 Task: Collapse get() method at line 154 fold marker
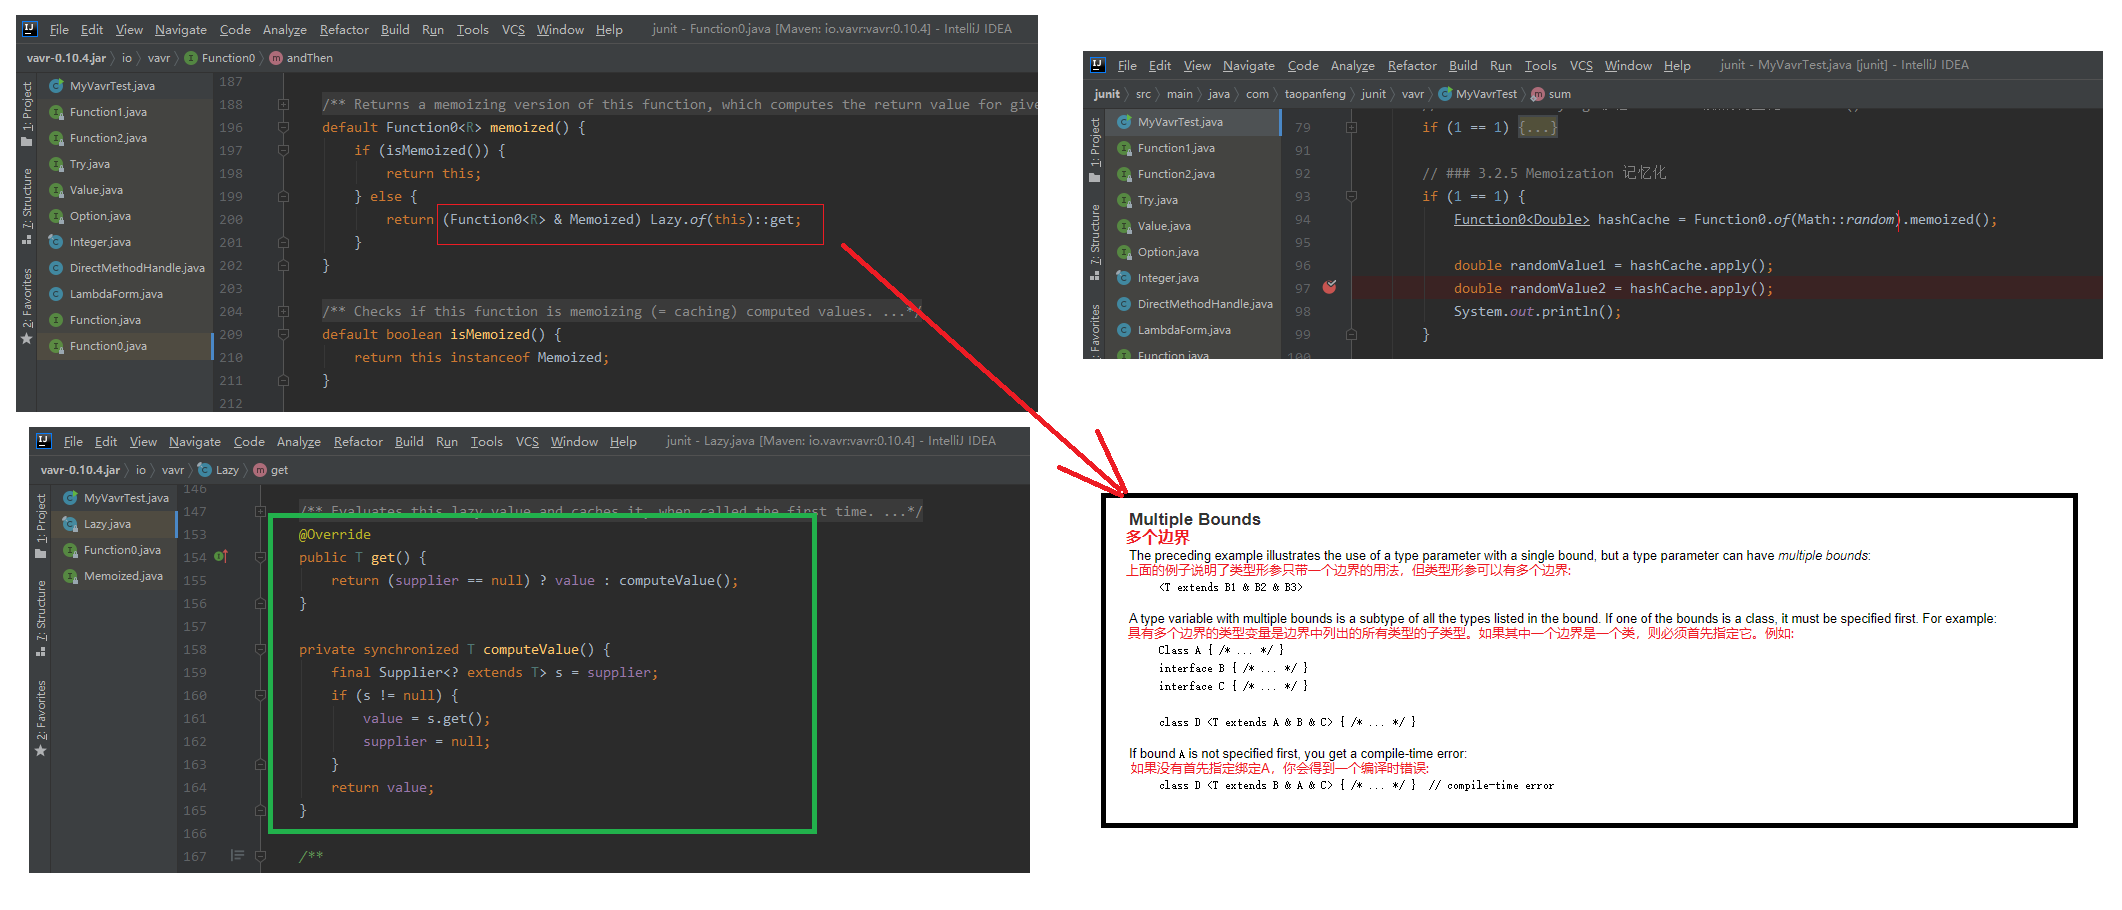click(x=260, y=557)
